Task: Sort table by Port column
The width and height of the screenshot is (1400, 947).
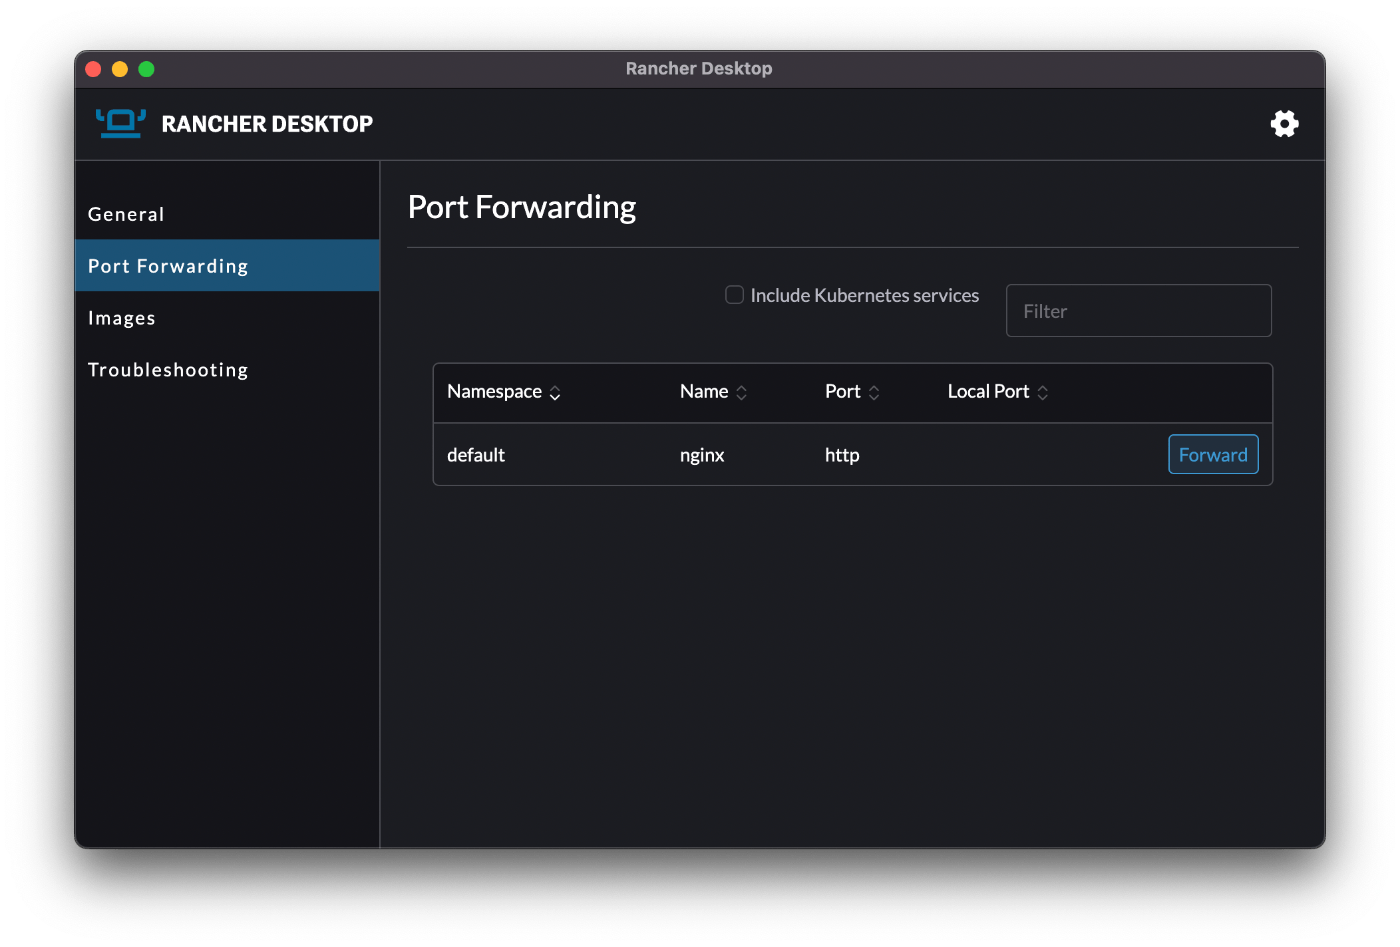Action: click(852, 392)
